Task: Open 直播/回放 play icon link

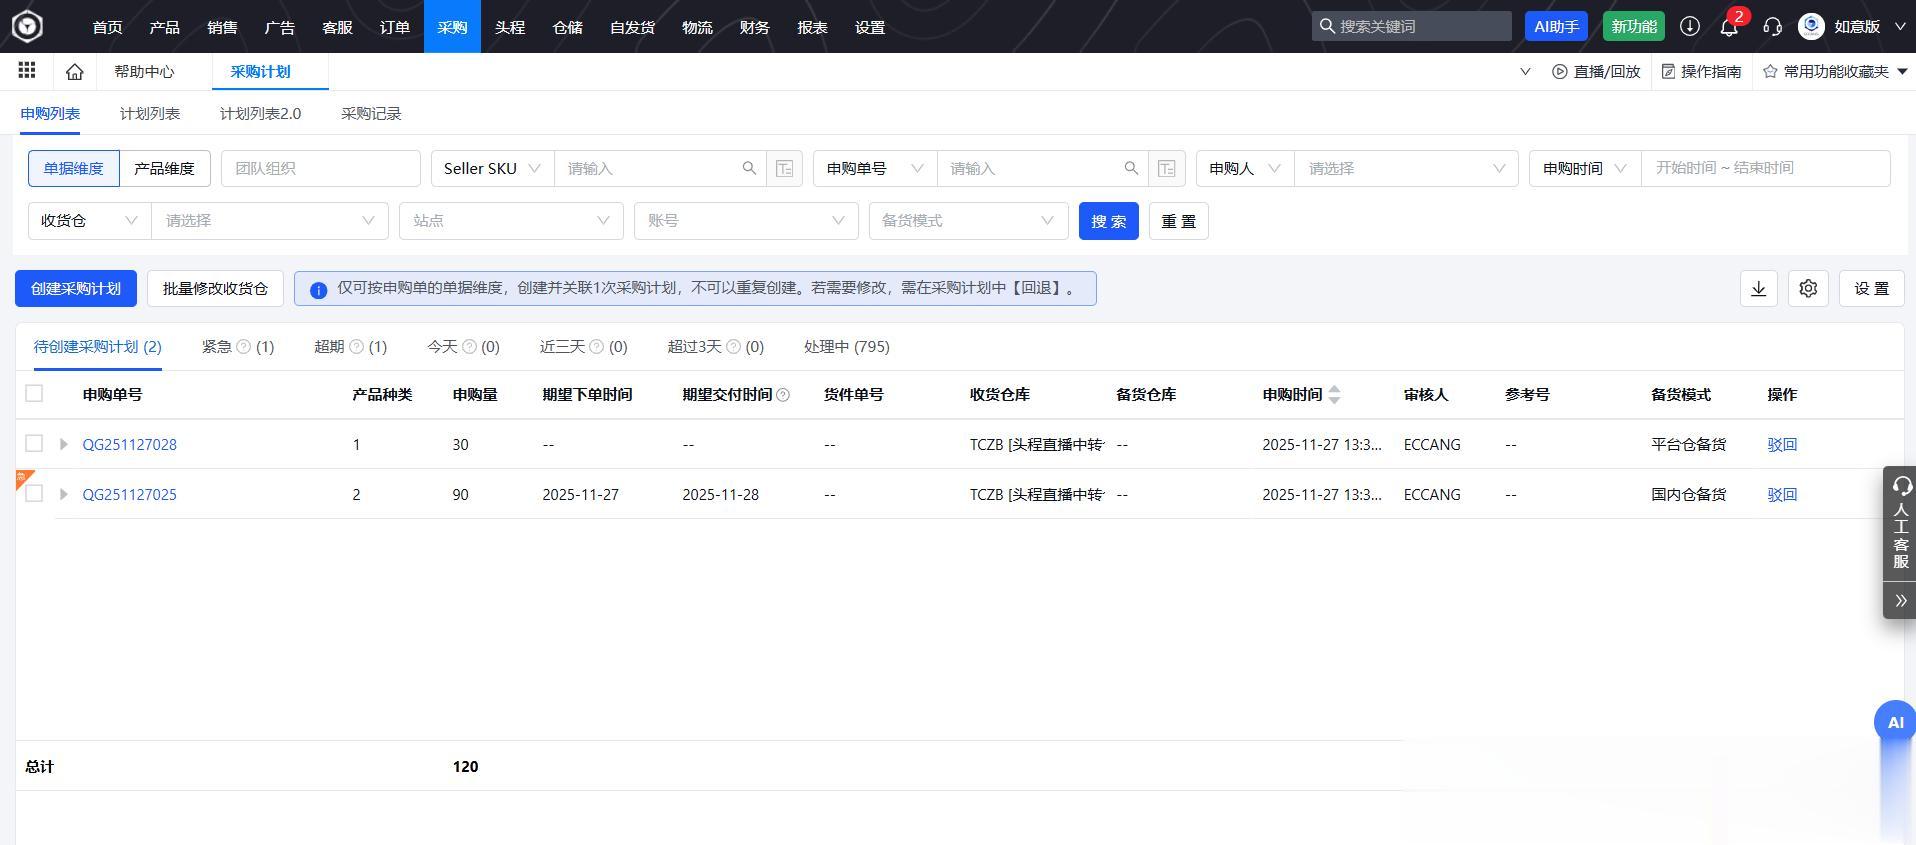Action: pos(1596,71)
